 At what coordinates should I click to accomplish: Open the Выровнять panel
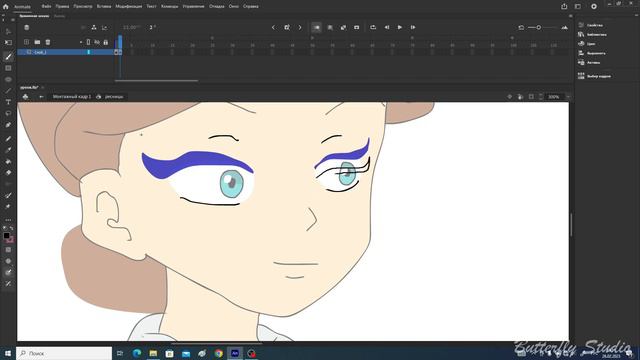[x=592, y=53]
